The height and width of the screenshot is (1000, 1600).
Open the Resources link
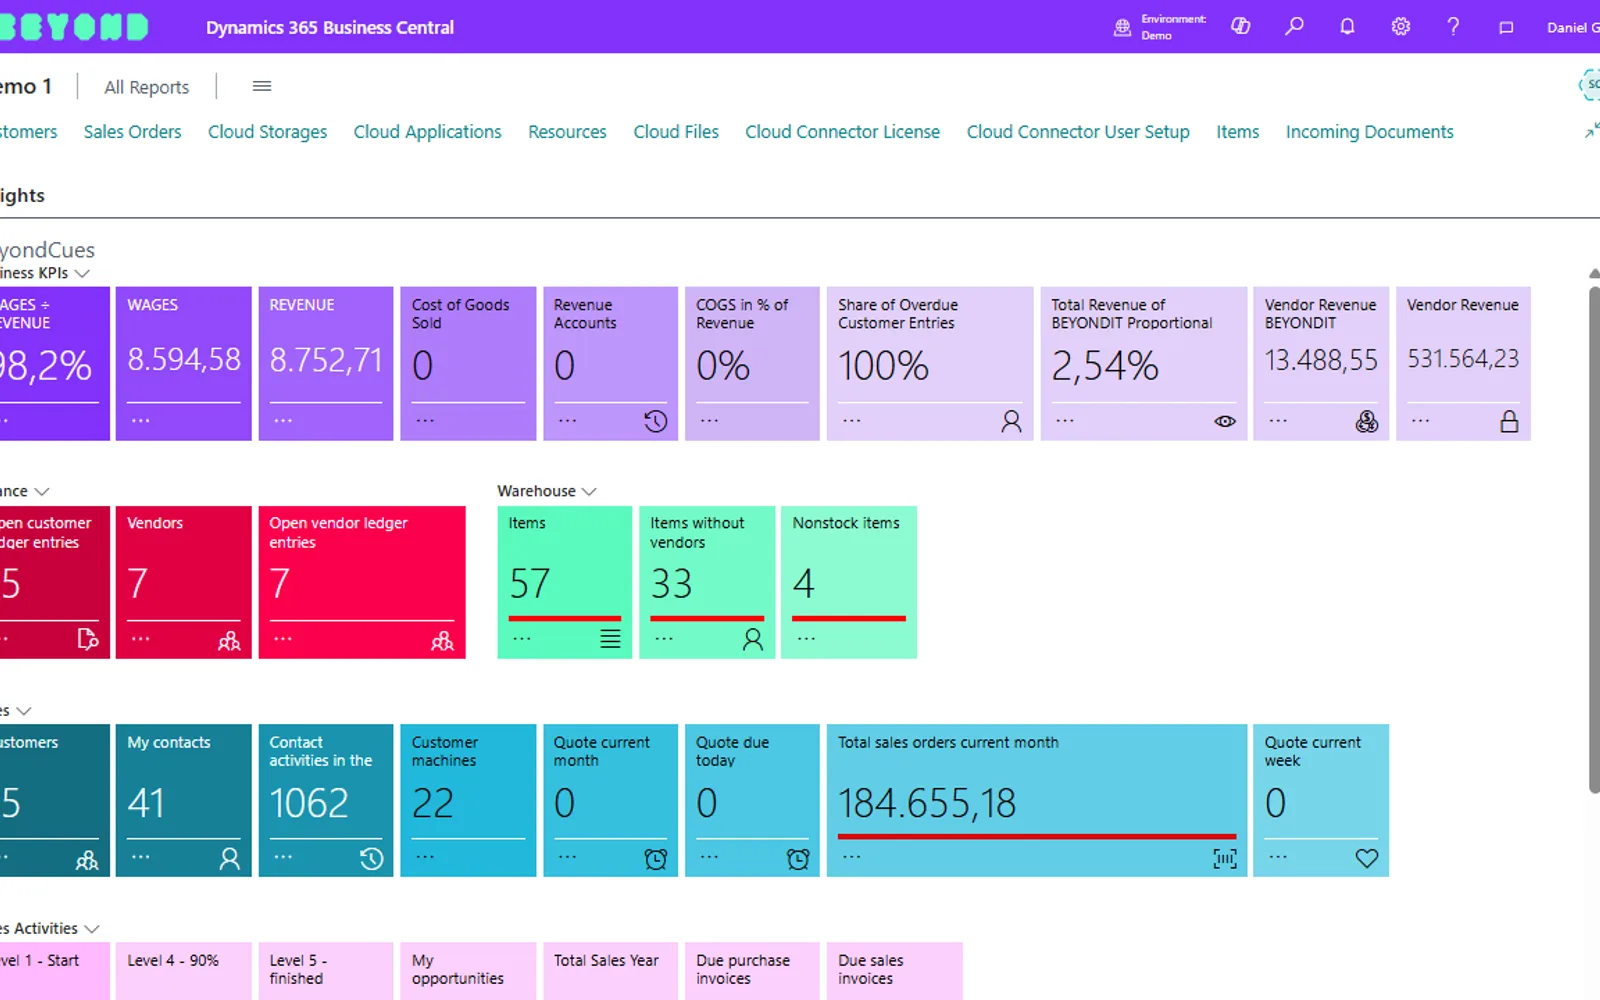(x=567, y=132)
